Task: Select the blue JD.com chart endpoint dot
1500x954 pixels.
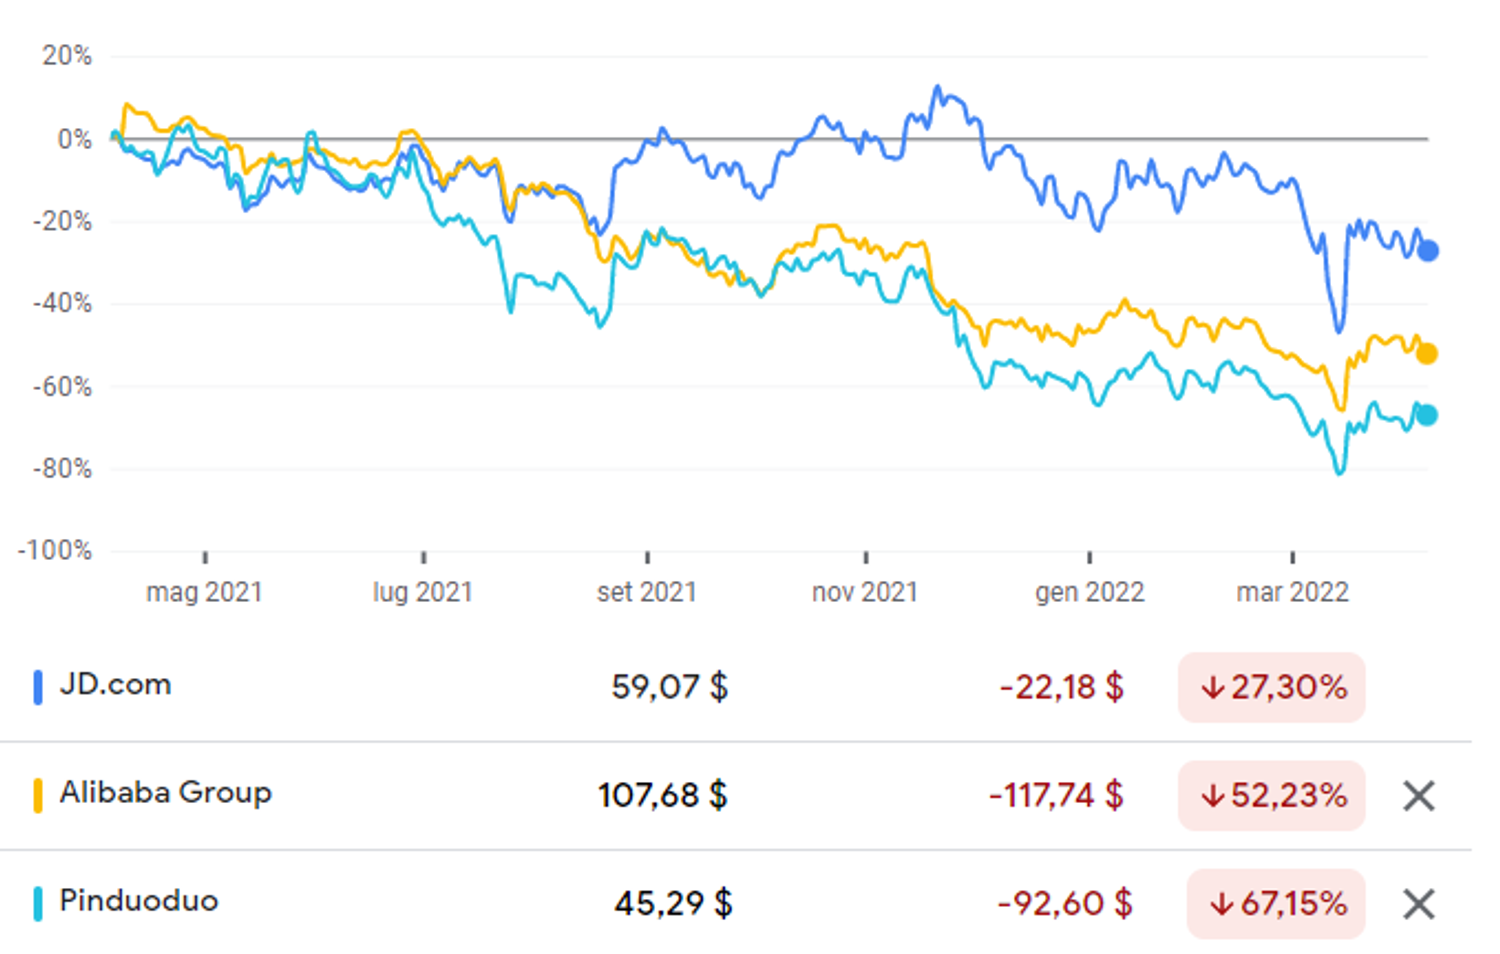Action: [1428, 251]
